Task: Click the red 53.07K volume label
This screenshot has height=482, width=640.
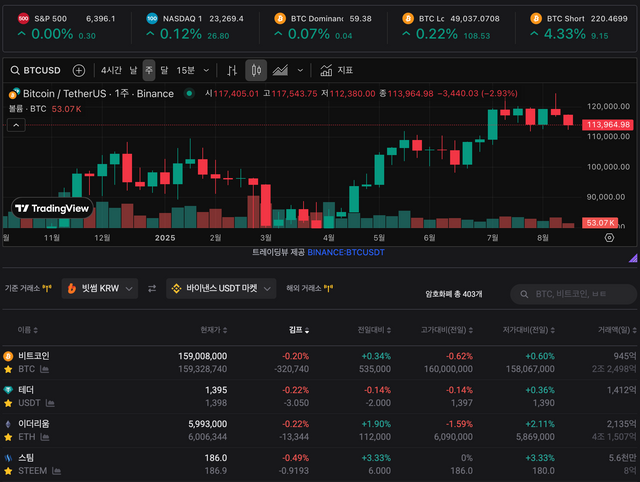Action: click(600, 223)
